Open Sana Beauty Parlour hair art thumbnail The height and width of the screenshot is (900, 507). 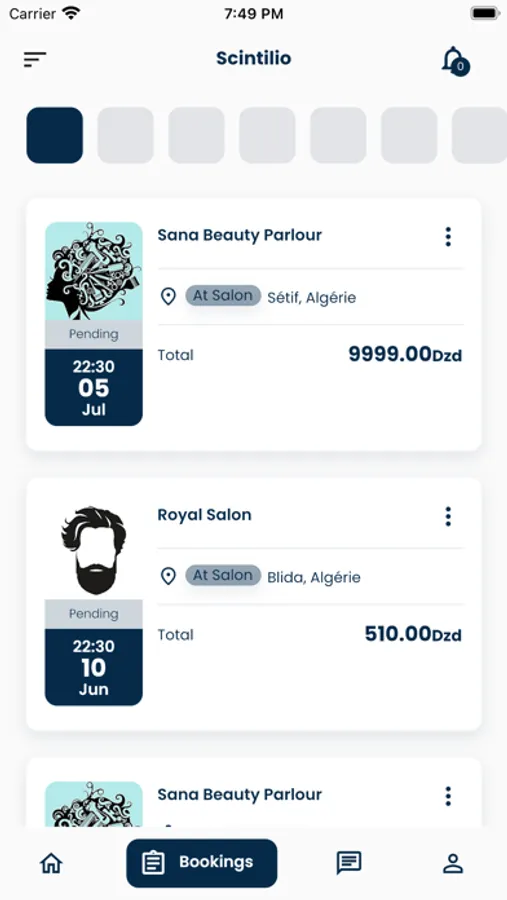coord(94,271)
